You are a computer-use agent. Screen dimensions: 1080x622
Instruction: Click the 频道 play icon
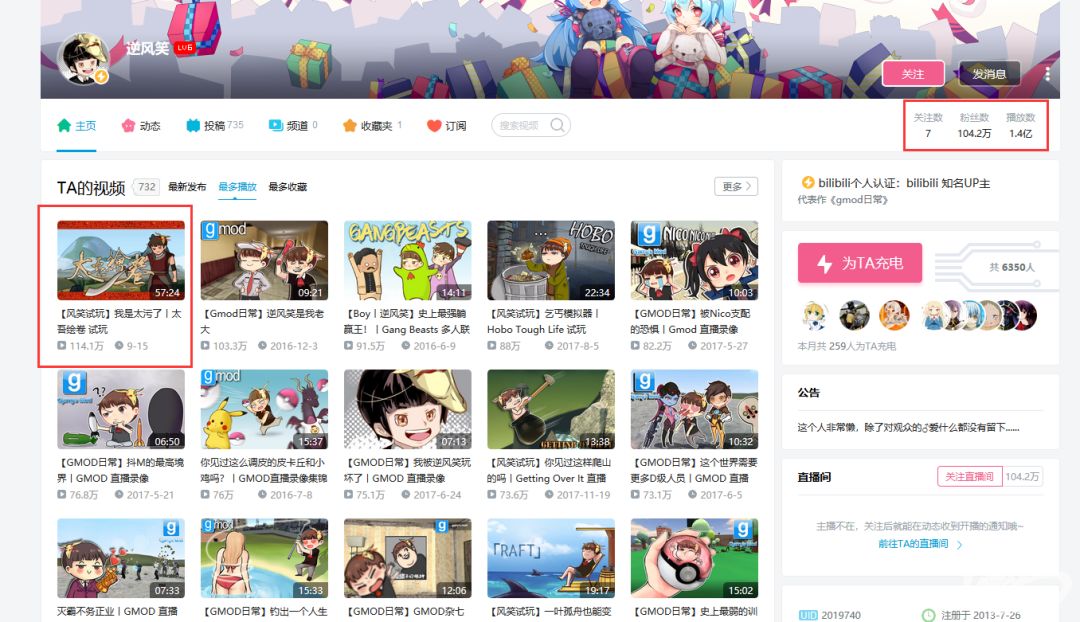coord(276,125)
